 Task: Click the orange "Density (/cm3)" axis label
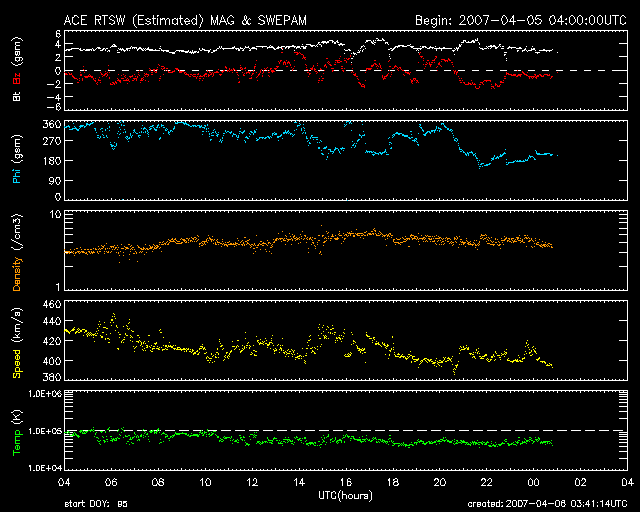point(17,252)
